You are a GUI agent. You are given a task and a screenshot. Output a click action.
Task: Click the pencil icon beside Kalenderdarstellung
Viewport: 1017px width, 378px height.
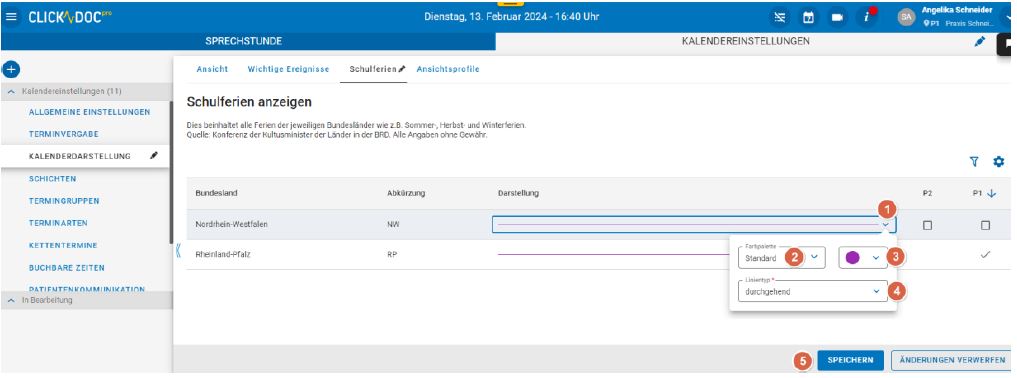154,156
